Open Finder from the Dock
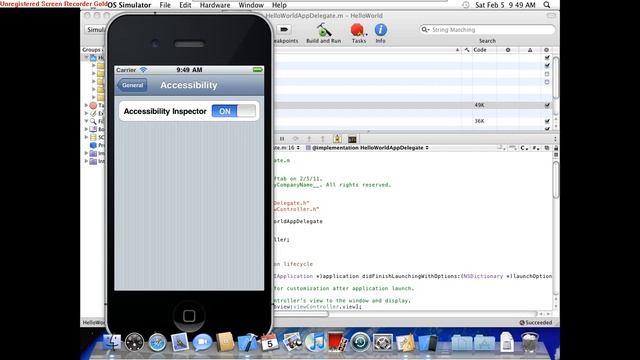This screenshot has height=360, width=640. pyautogui.click(x=112, y=342)
